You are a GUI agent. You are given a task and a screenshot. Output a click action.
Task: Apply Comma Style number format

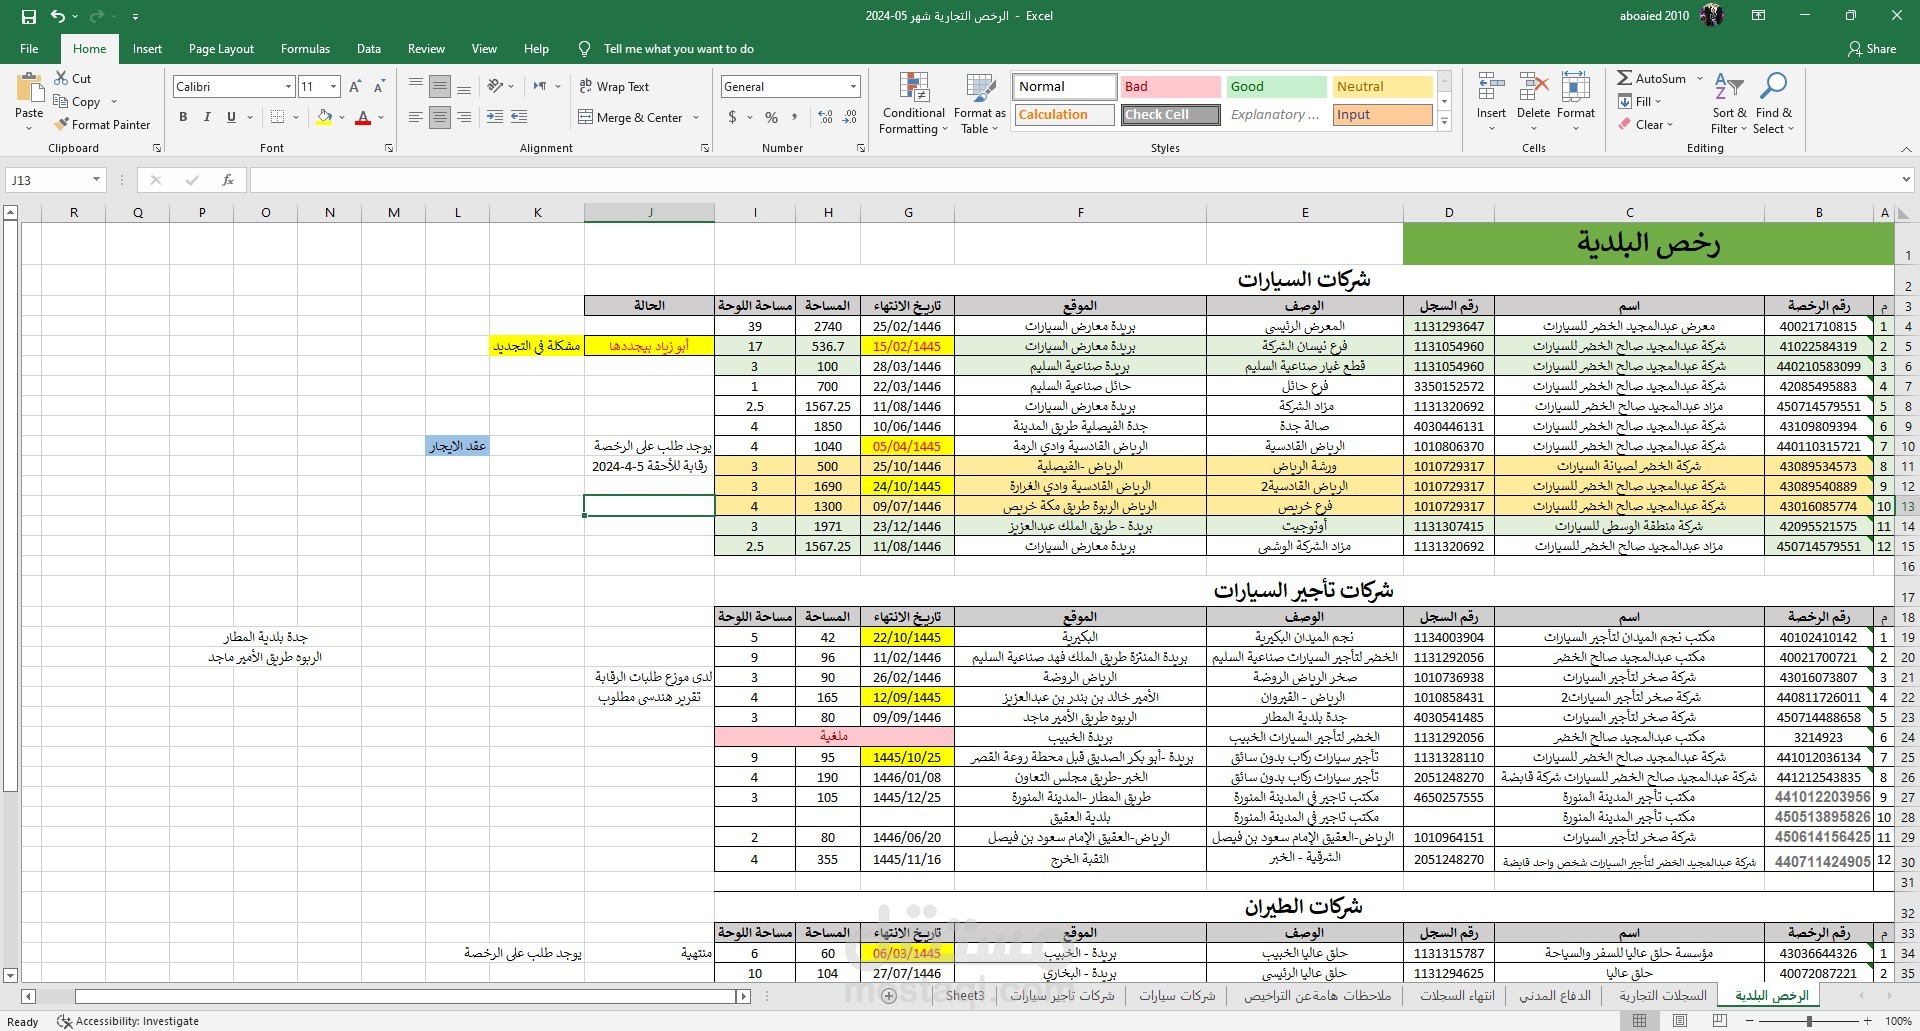pyautogui.click(x=795, y=117)
